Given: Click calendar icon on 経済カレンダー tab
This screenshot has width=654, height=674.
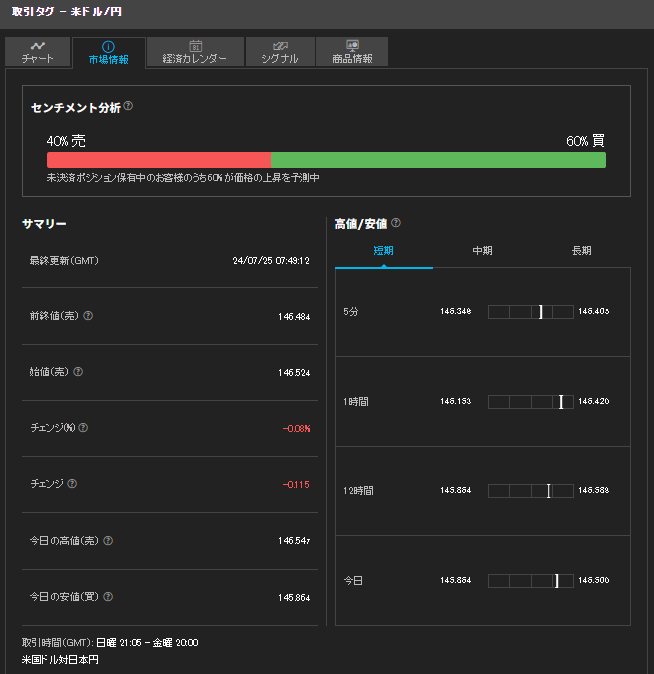Looking at the screenshot, I should (196, 46).
